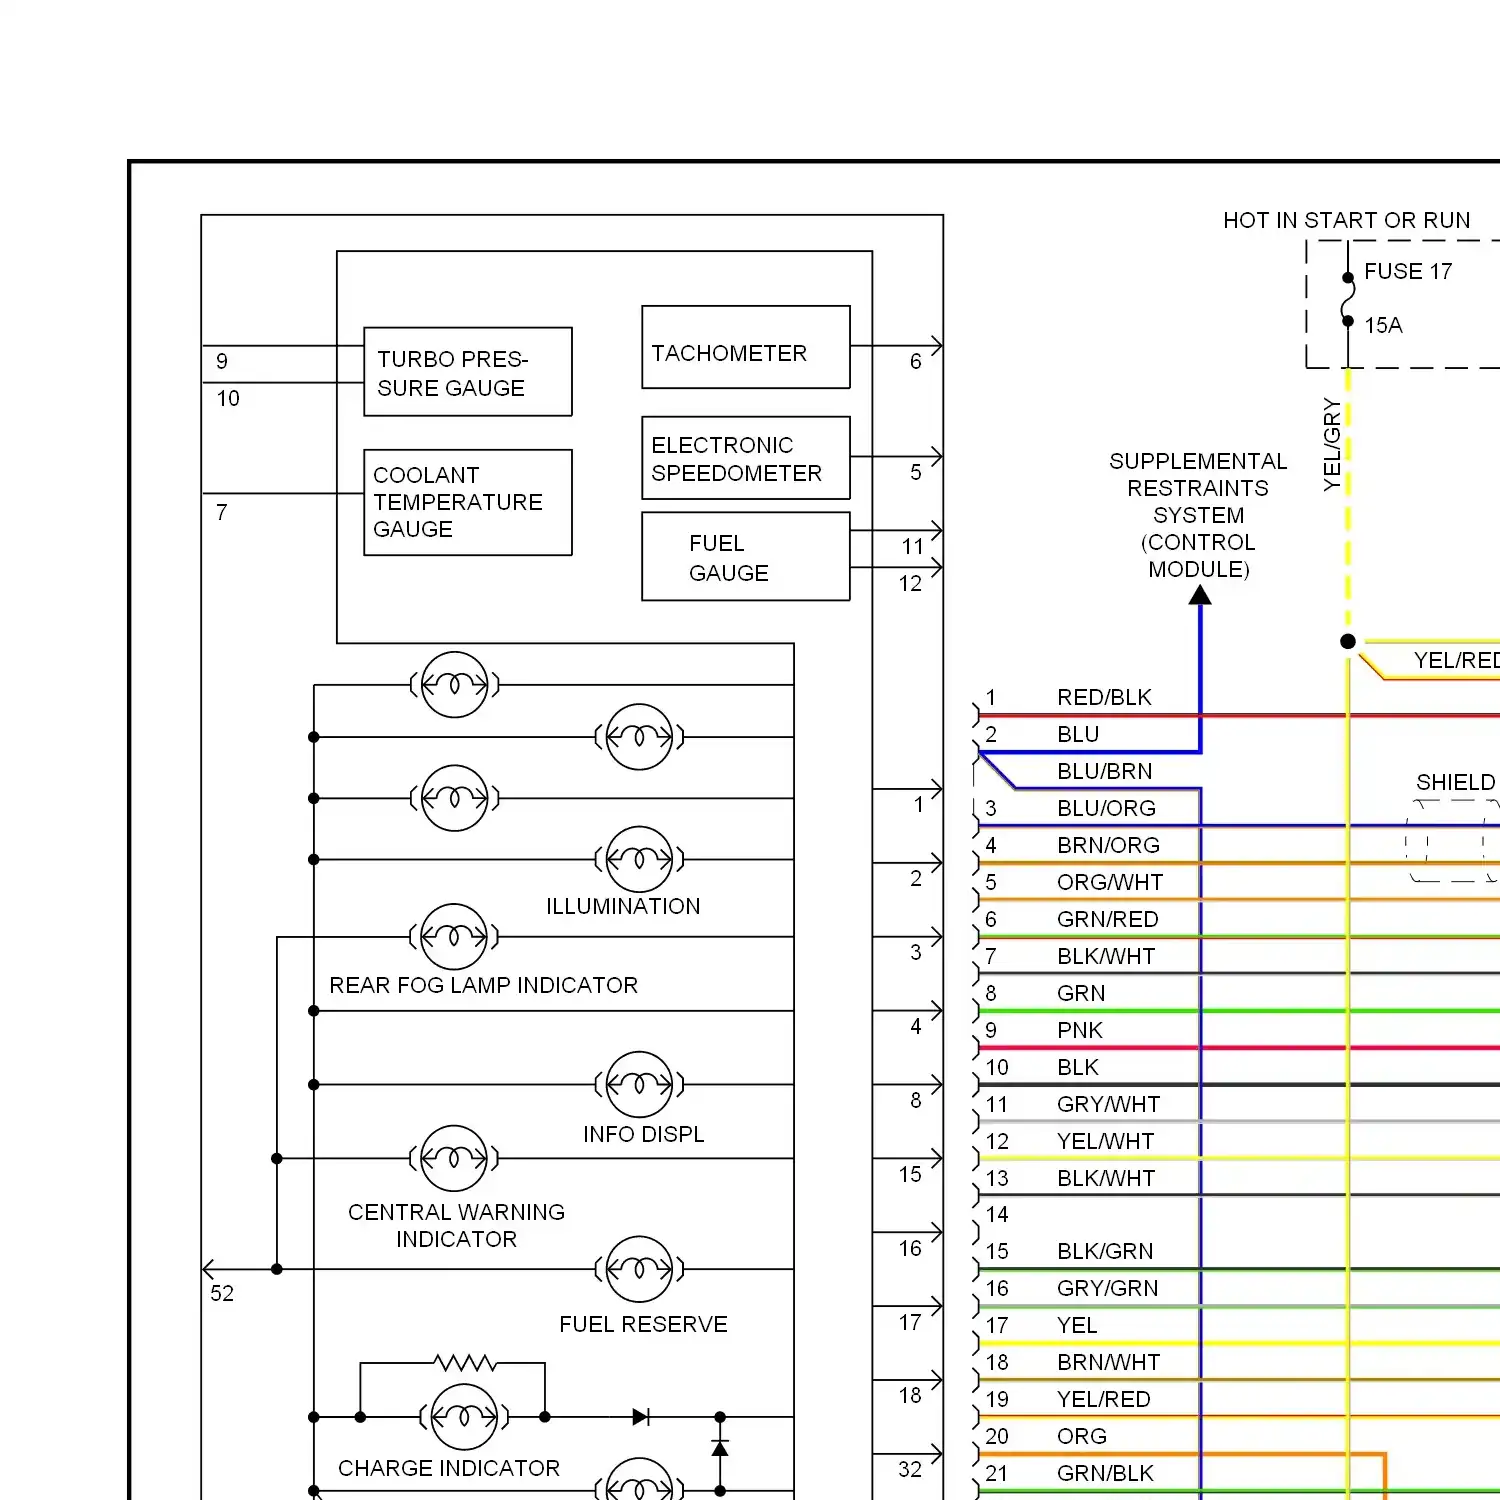
Task: Select the REAR FOG LAMP INDICATOR label
Action: click(484, 985)
